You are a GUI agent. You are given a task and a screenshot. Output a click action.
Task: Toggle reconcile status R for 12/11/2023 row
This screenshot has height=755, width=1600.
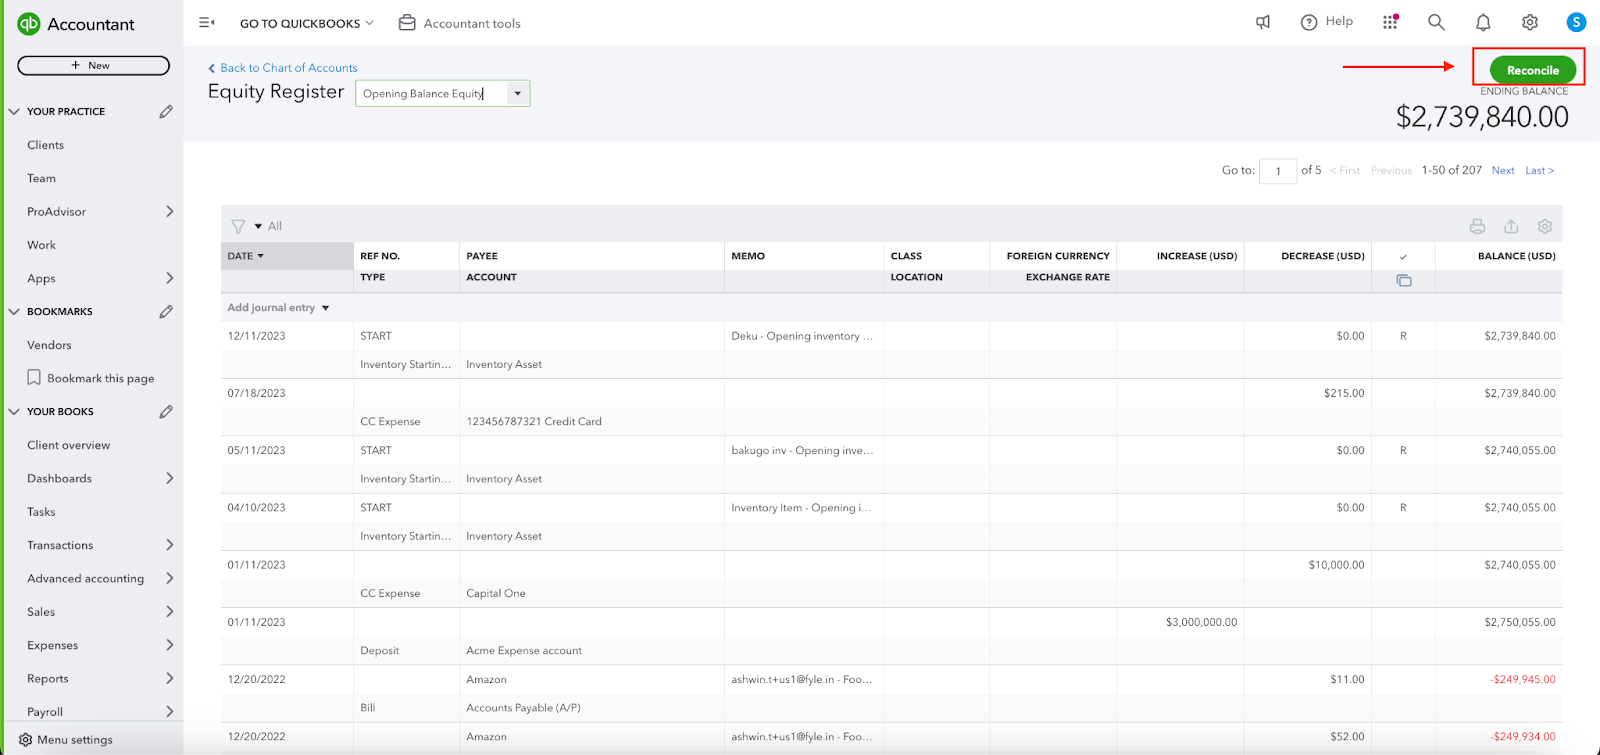1403,336
